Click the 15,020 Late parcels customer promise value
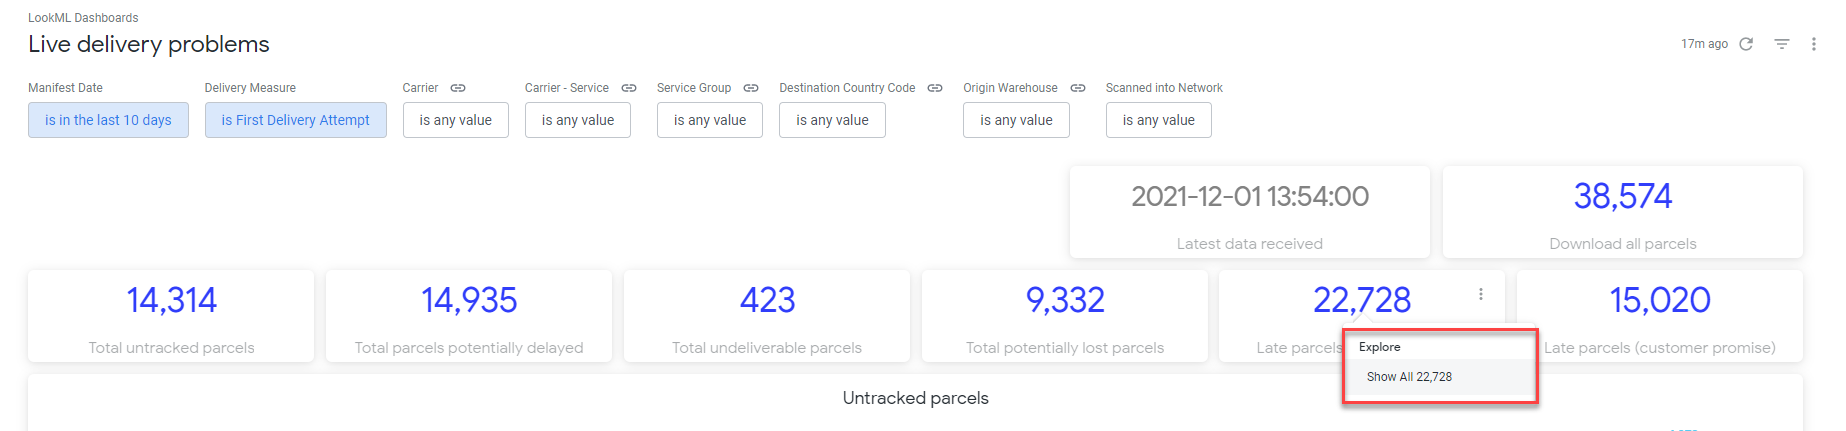This screenshot has width=1846, height=431. 1659,300
